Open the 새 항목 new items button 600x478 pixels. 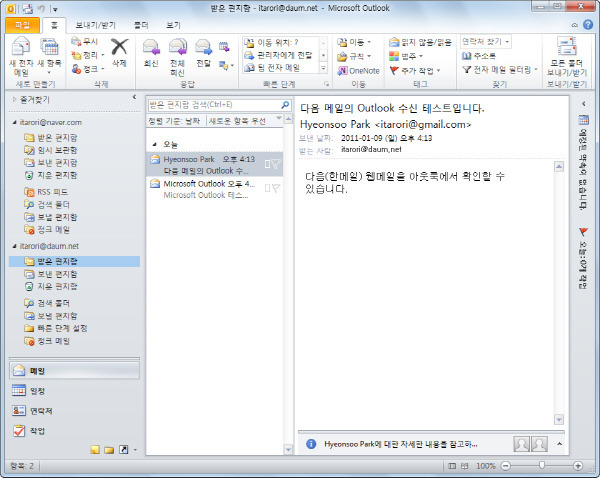(49, 56)
